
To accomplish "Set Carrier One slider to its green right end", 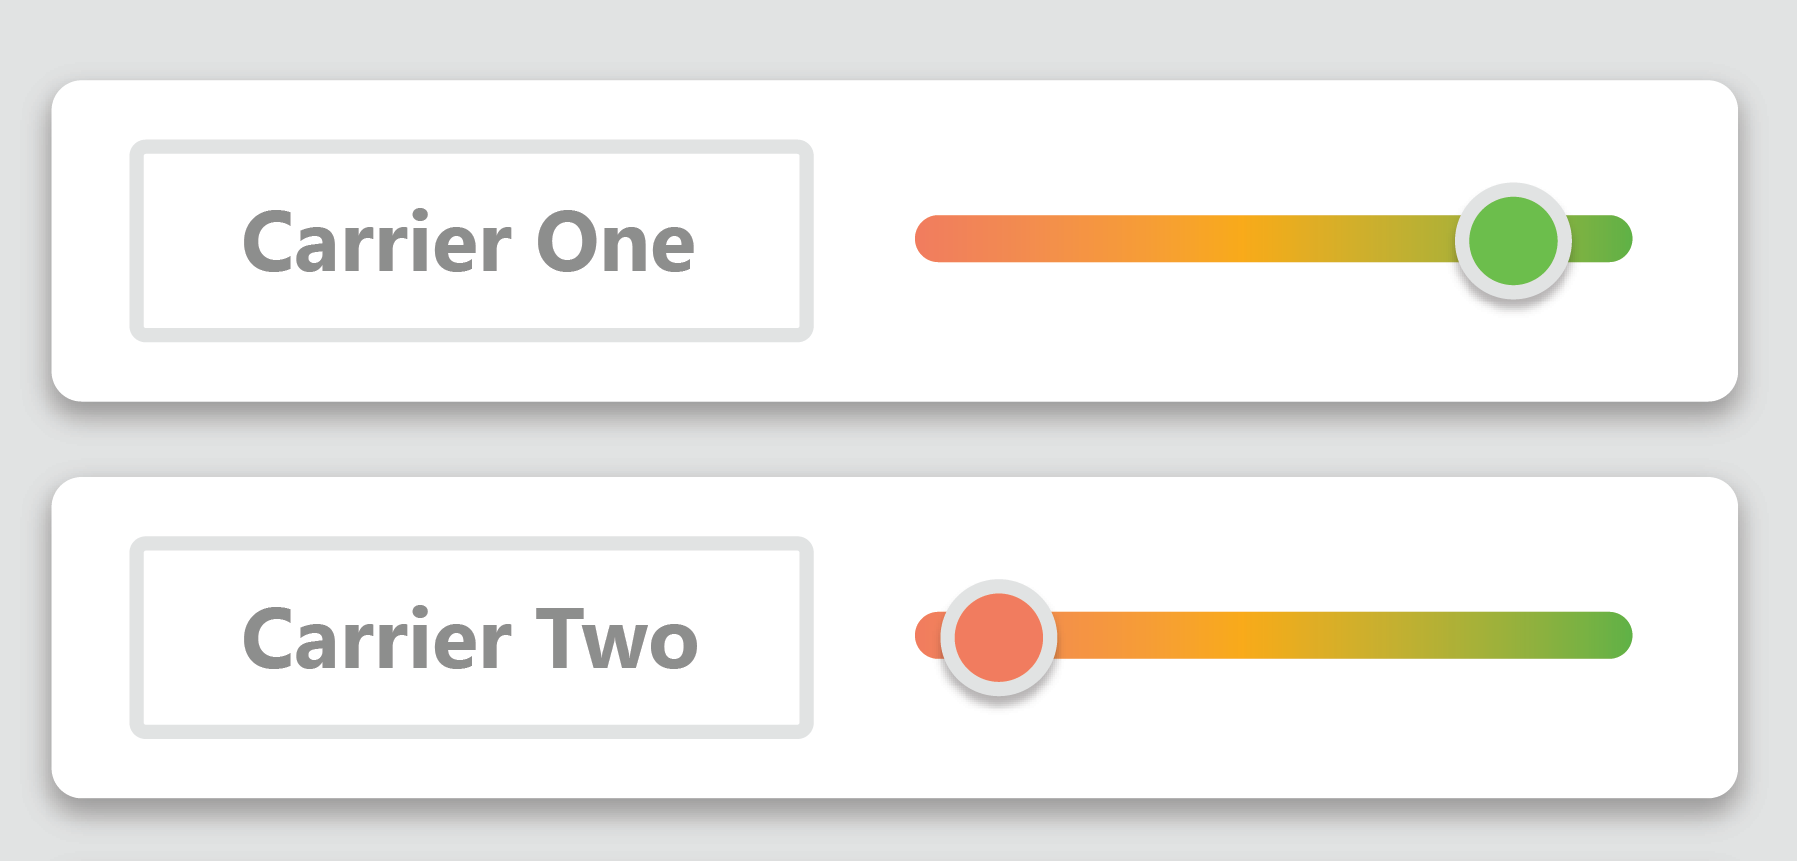I will 1615,239.
